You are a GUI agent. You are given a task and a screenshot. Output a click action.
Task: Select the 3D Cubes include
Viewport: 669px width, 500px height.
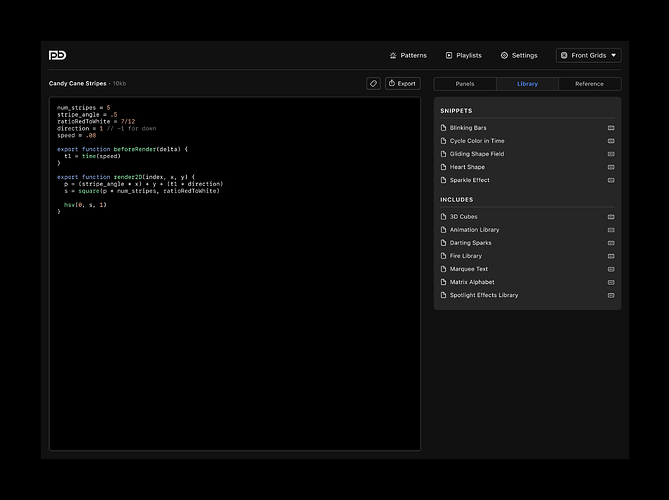(527, 217)
